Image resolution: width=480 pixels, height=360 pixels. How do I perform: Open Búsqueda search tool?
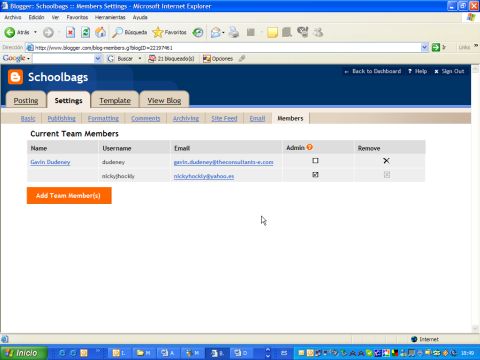[x=129, y=32]
